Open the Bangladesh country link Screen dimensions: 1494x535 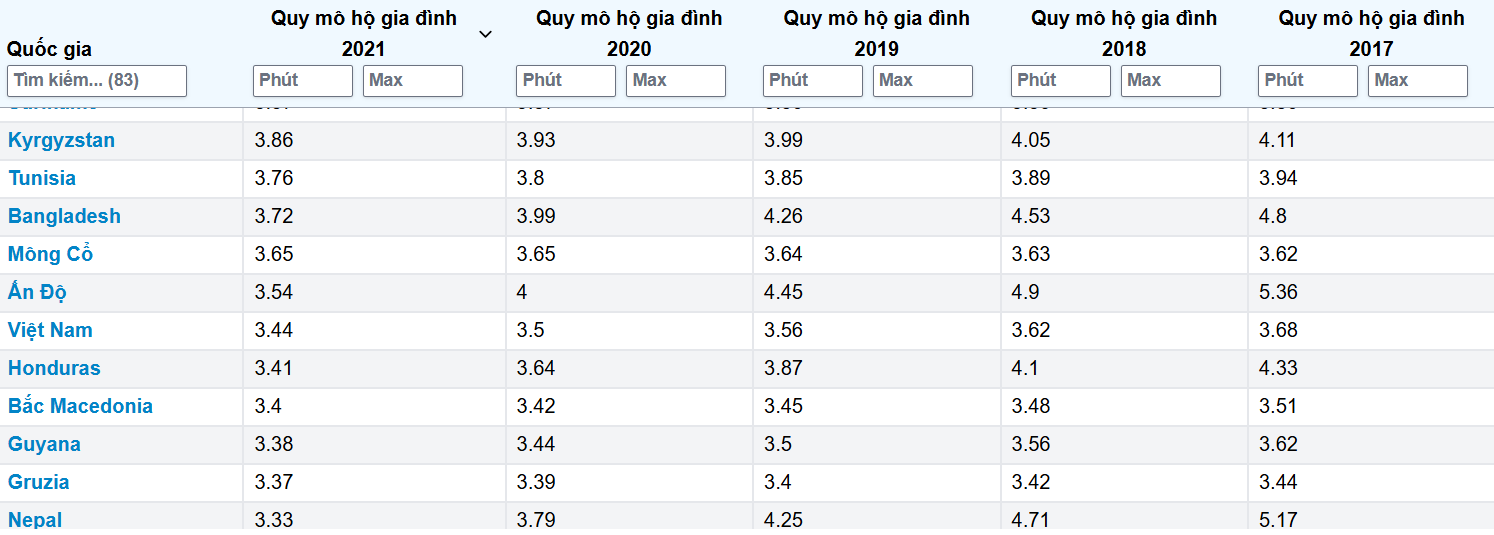click(64, 216)
